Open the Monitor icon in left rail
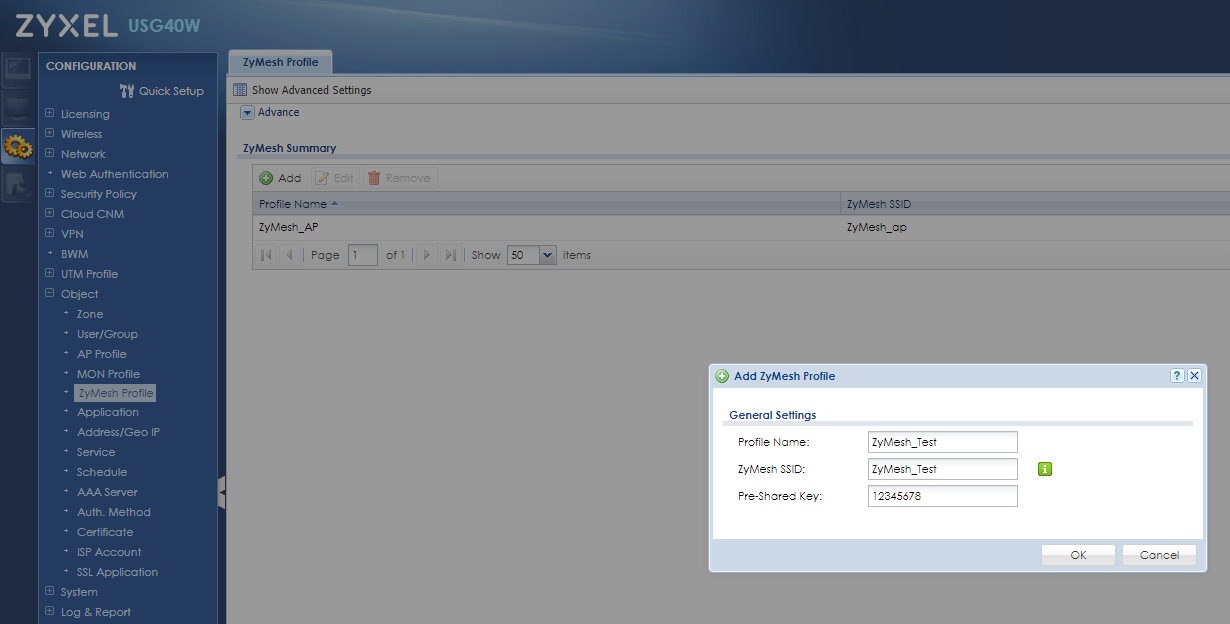 click(18, 108)
